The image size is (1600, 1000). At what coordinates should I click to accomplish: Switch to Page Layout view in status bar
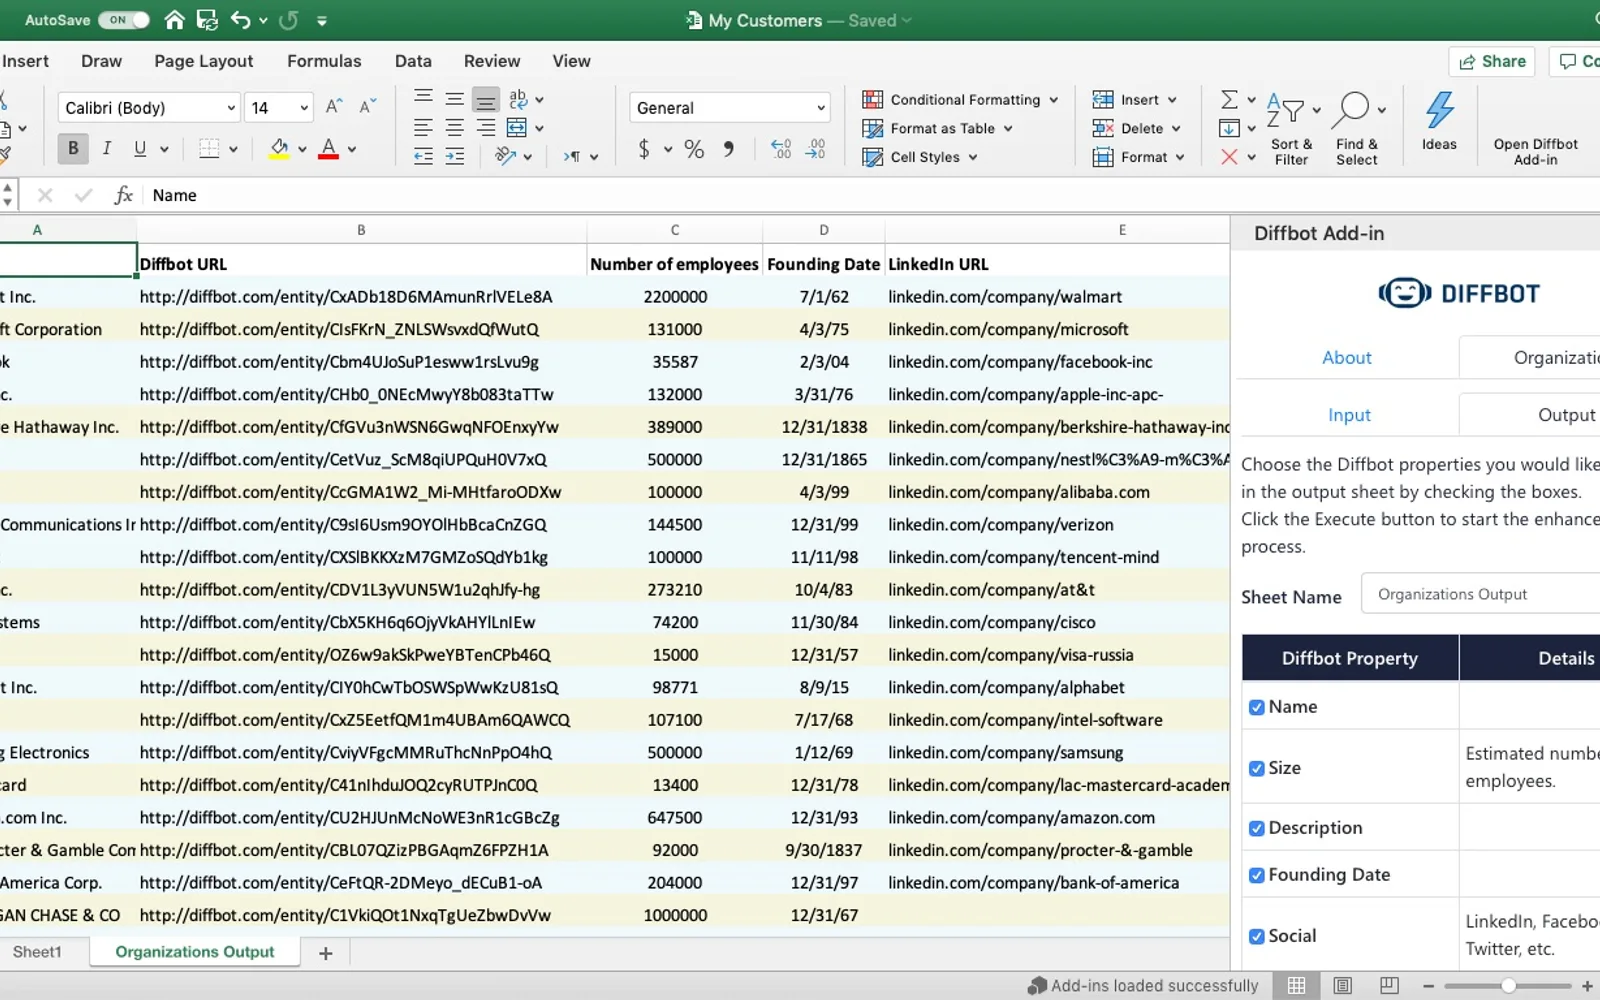click(x=1342, y=986)
